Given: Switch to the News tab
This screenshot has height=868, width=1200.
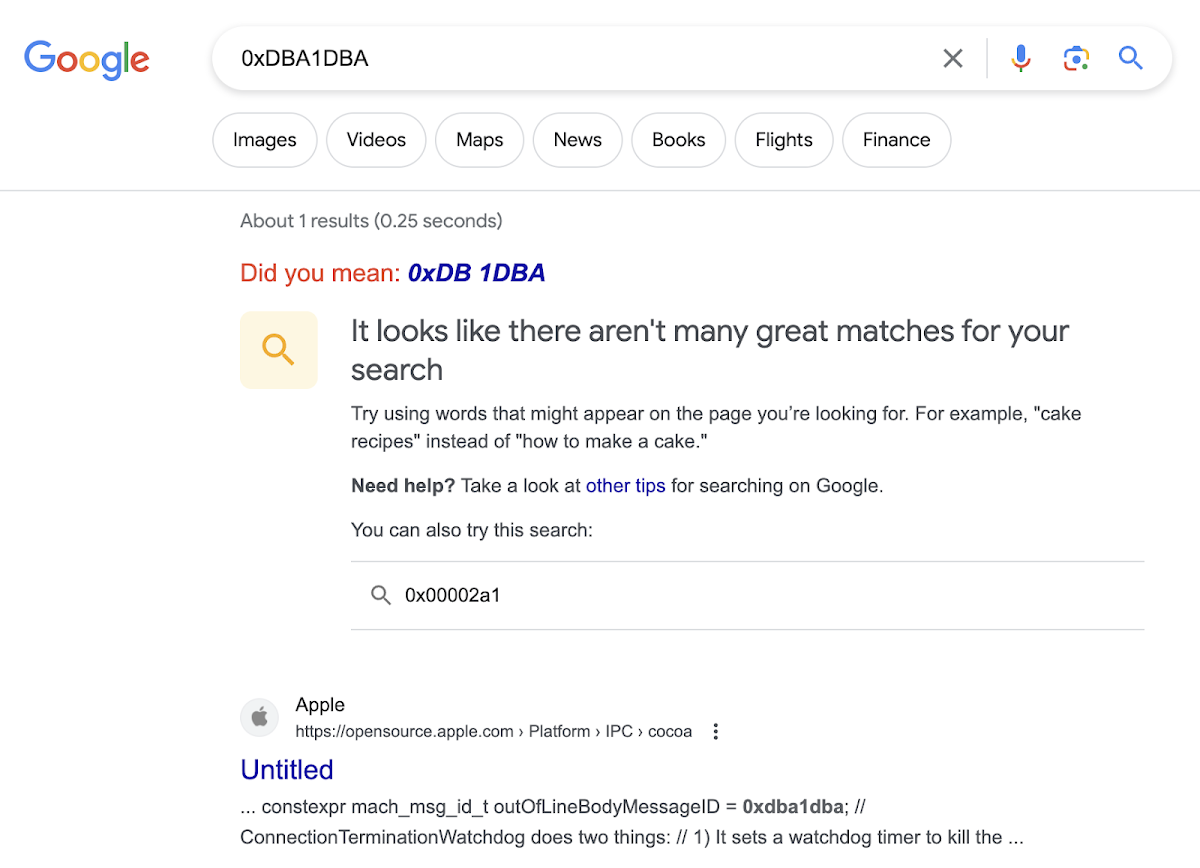Looking at the screenshot, I should [x=577, y=140].
